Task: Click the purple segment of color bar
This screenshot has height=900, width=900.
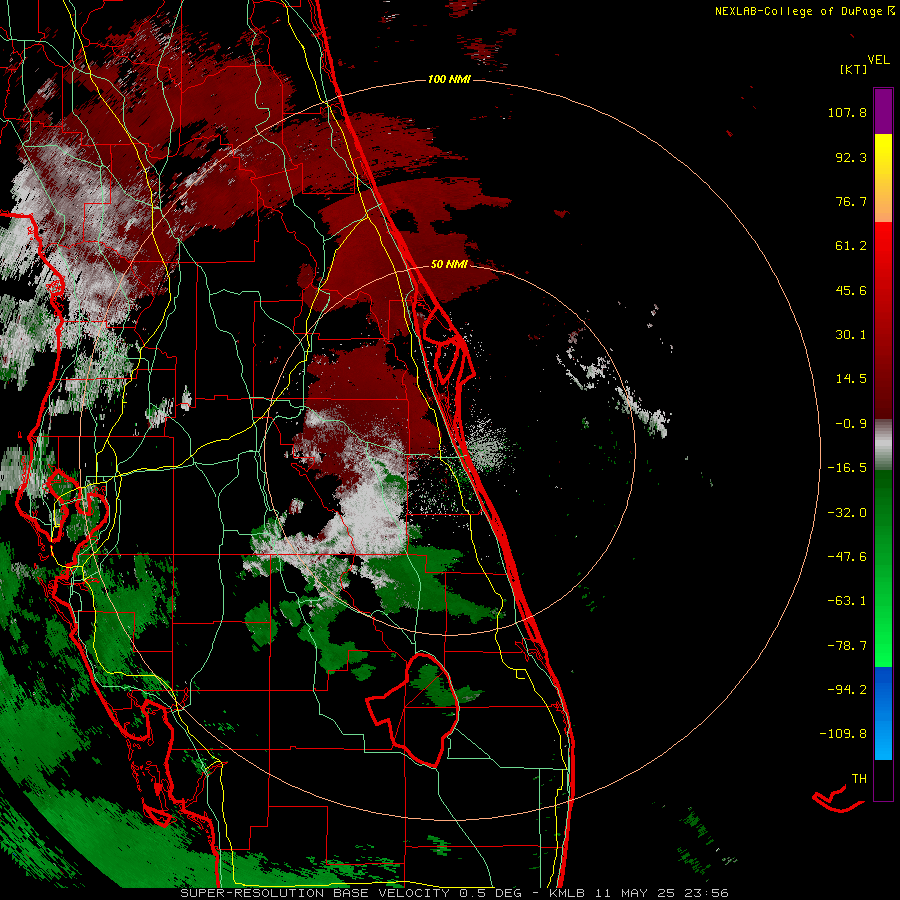Action: [883, 111]
